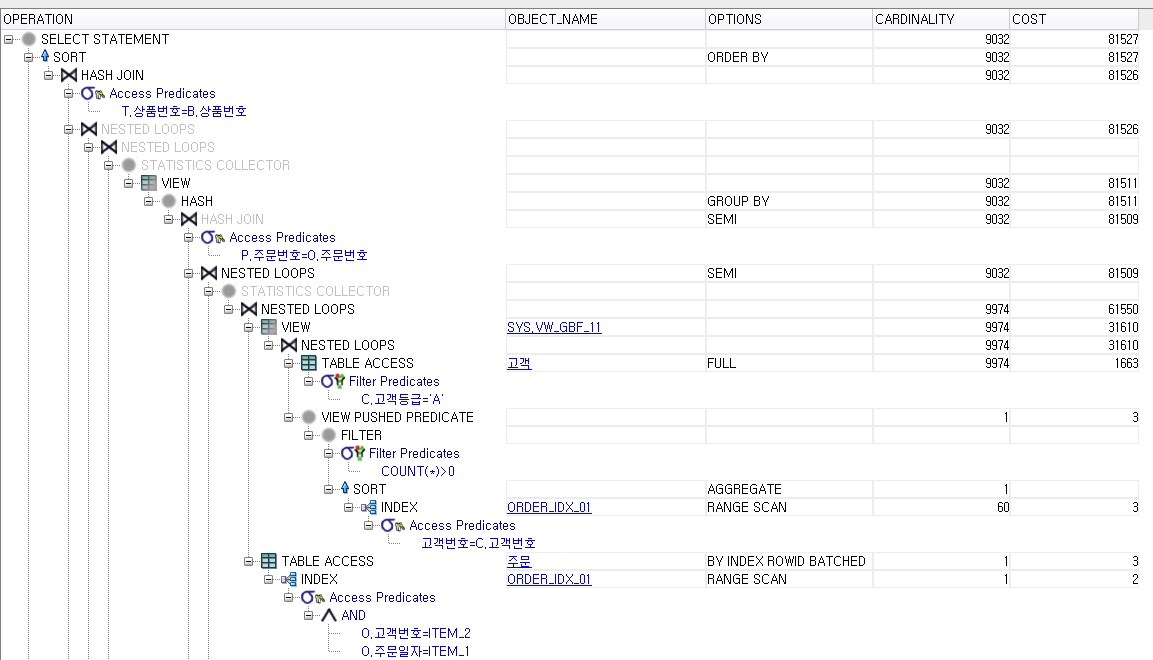Select NESTED LOOPS row with cost 31610

pos(347,345)
